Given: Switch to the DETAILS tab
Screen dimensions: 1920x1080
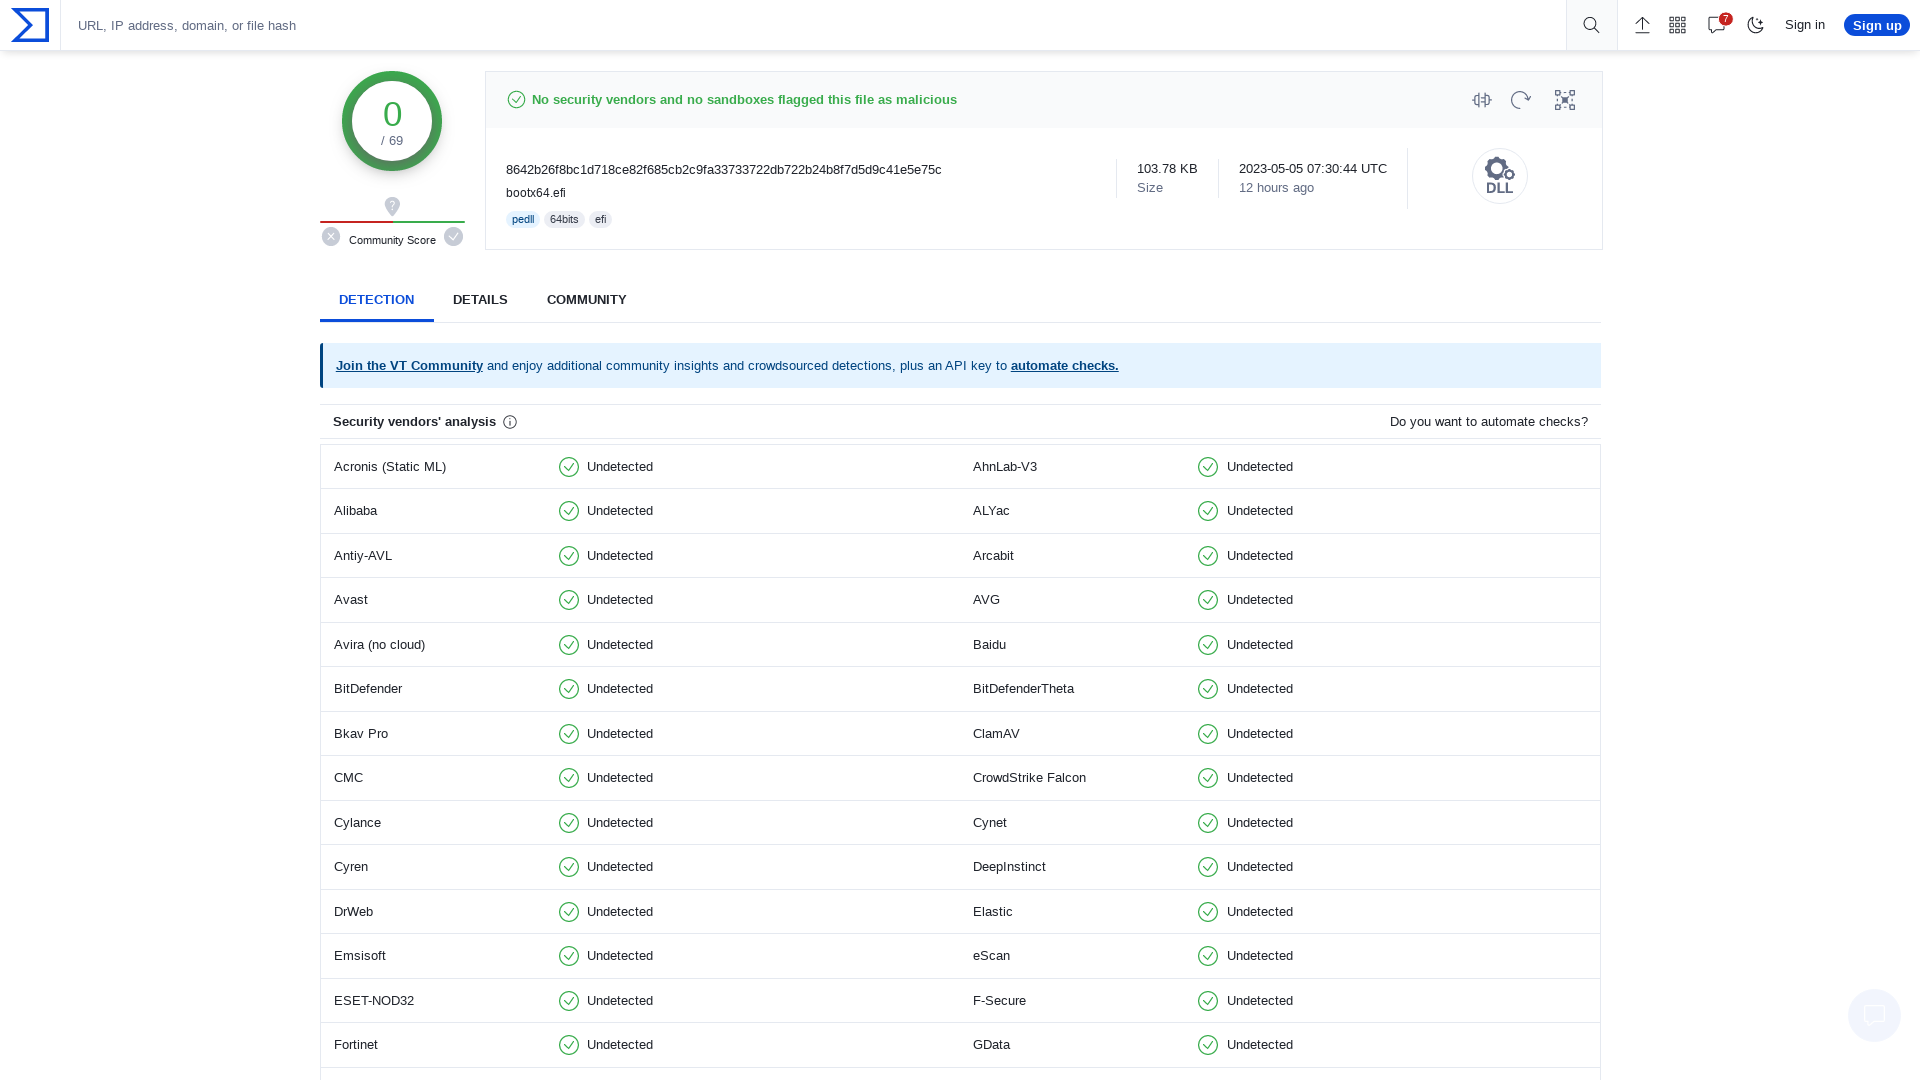Looking at the screenshot, I should click(x=480, y=300).
